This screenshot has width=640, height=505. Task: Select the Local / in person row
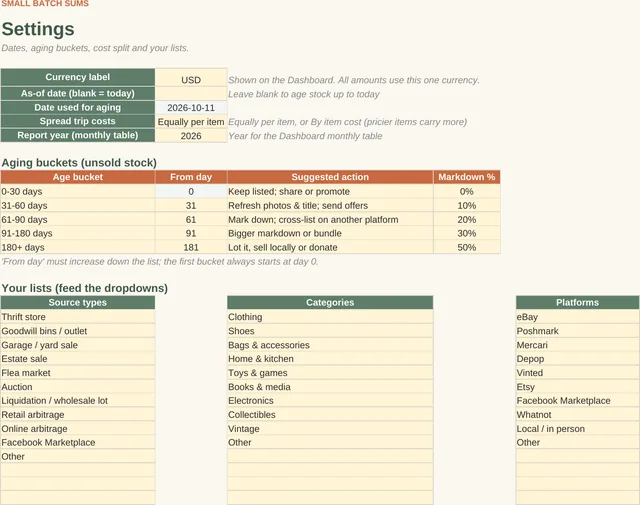coord(578,429)
